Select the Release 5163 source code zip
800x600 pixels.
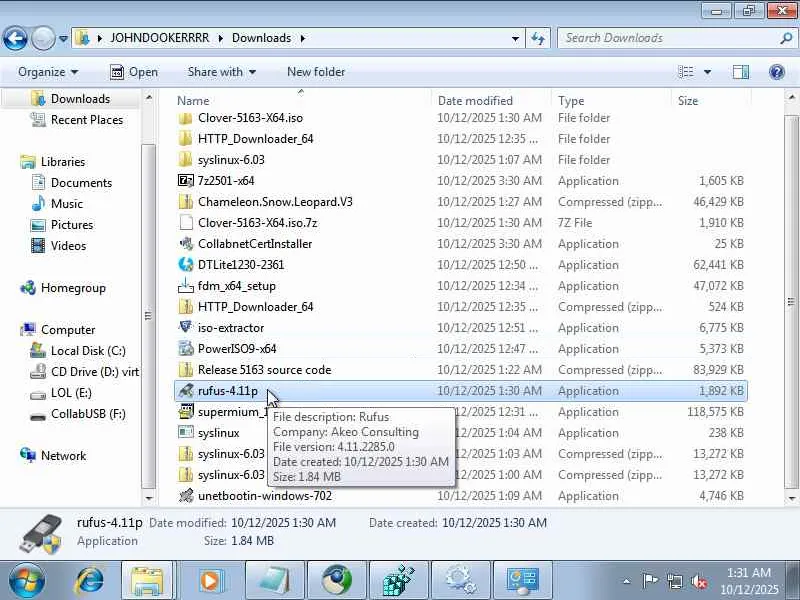[186, 369]
